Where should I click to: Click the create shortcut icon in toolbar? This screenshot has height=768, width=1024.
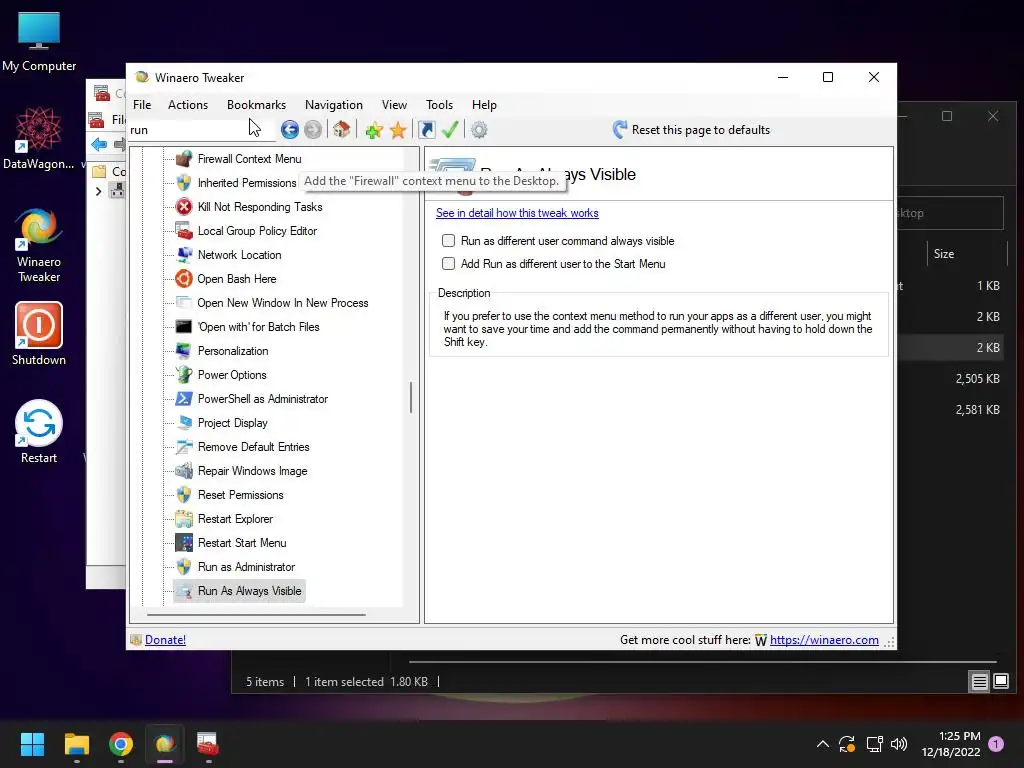click(x=426, y=129)
